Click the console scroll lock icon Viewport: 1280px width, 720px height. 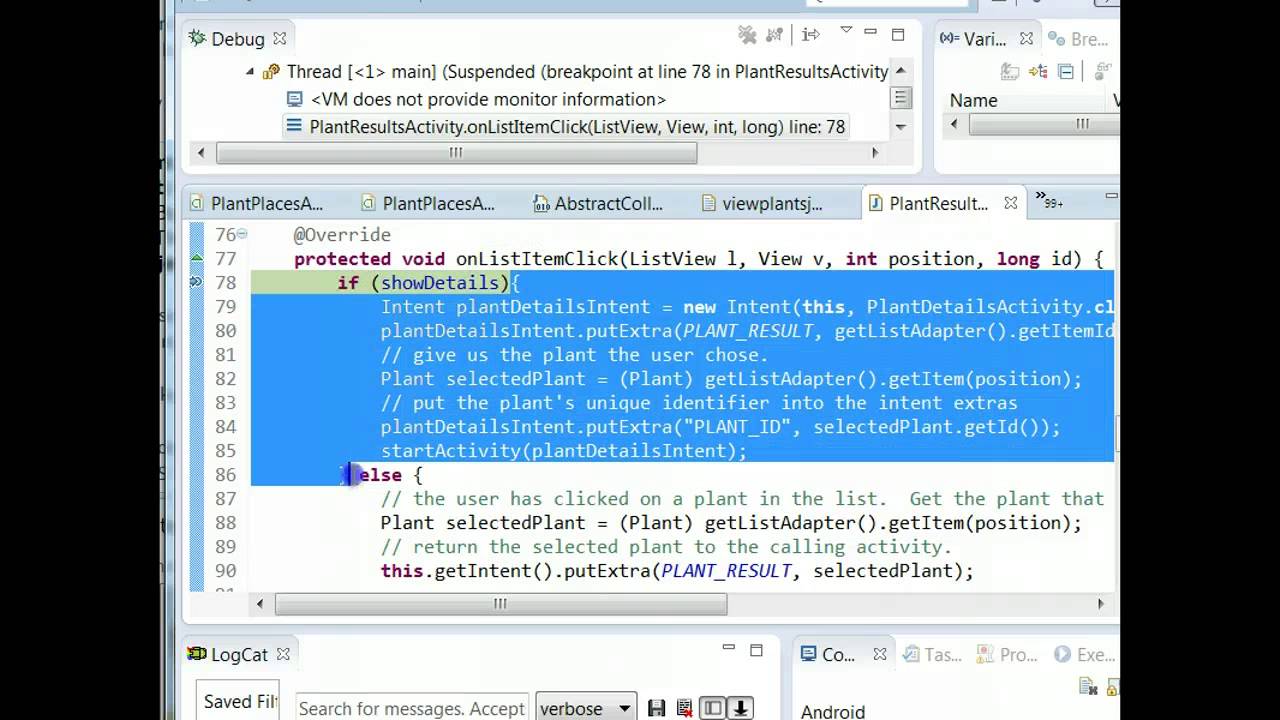[x=1113, y=687]
